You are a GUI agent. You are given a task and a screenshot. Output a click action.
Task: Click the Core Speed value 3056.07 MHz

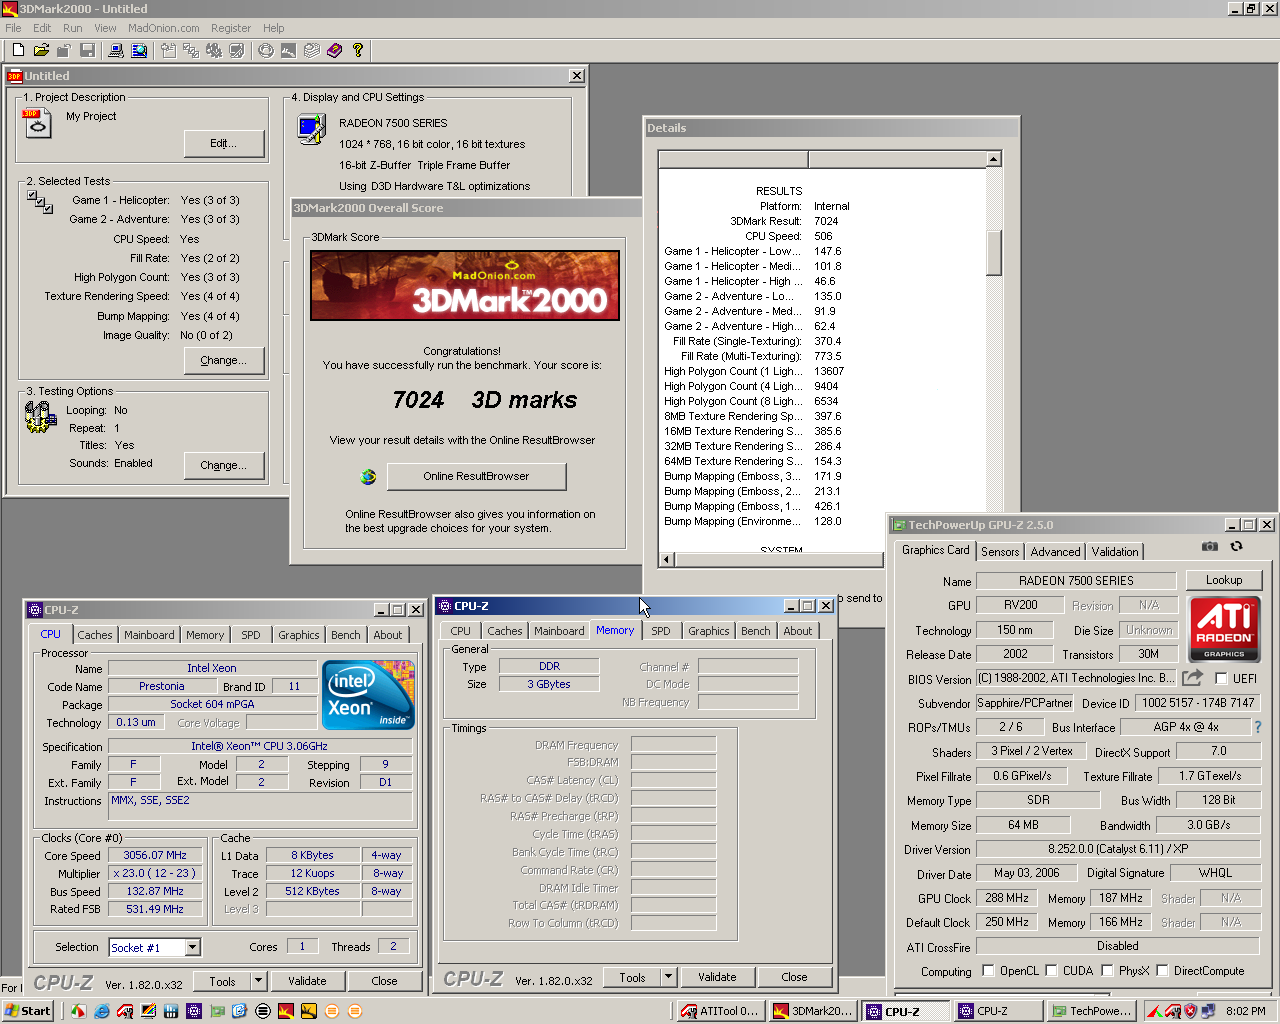pyautogui.click(x=155, y=856)
